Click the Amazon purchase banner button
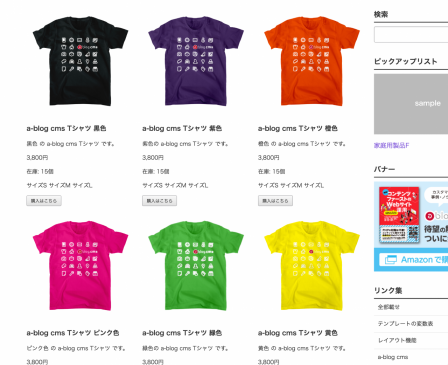 pyautogui.click(x=413, y=260)
